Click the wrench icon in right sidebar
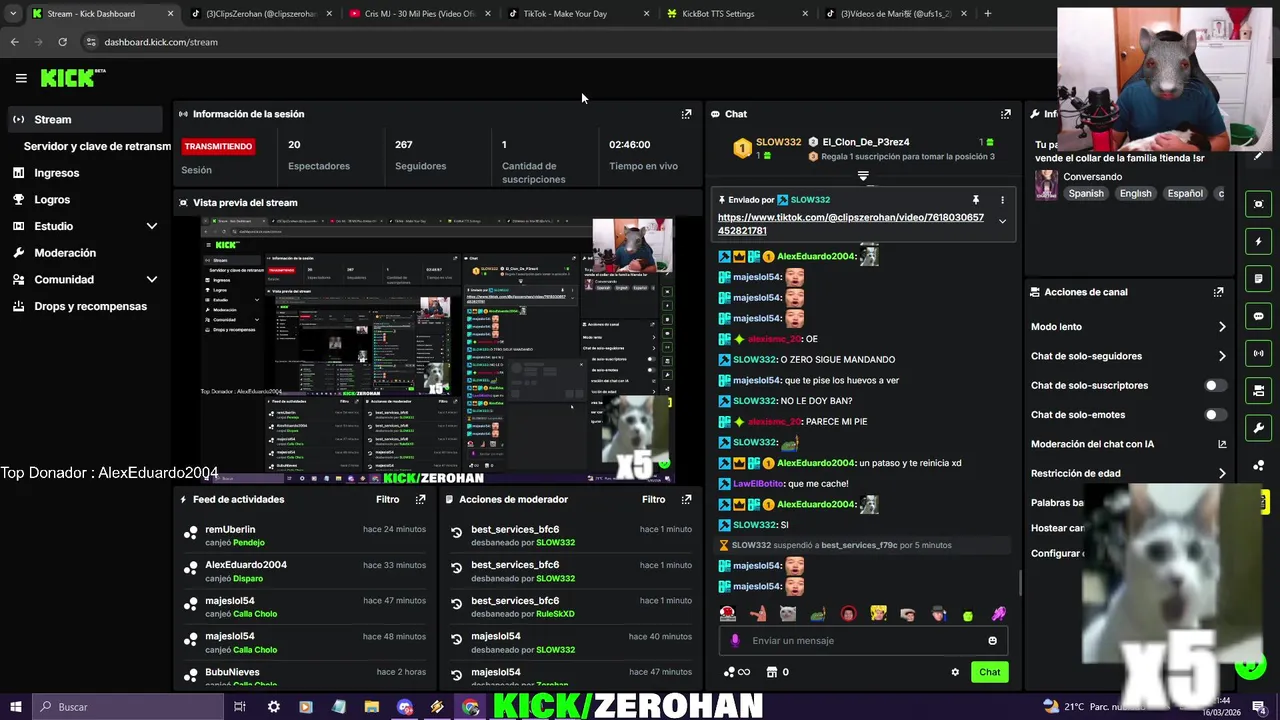Screen dimensions: 1280x720 coord(1258,428)
